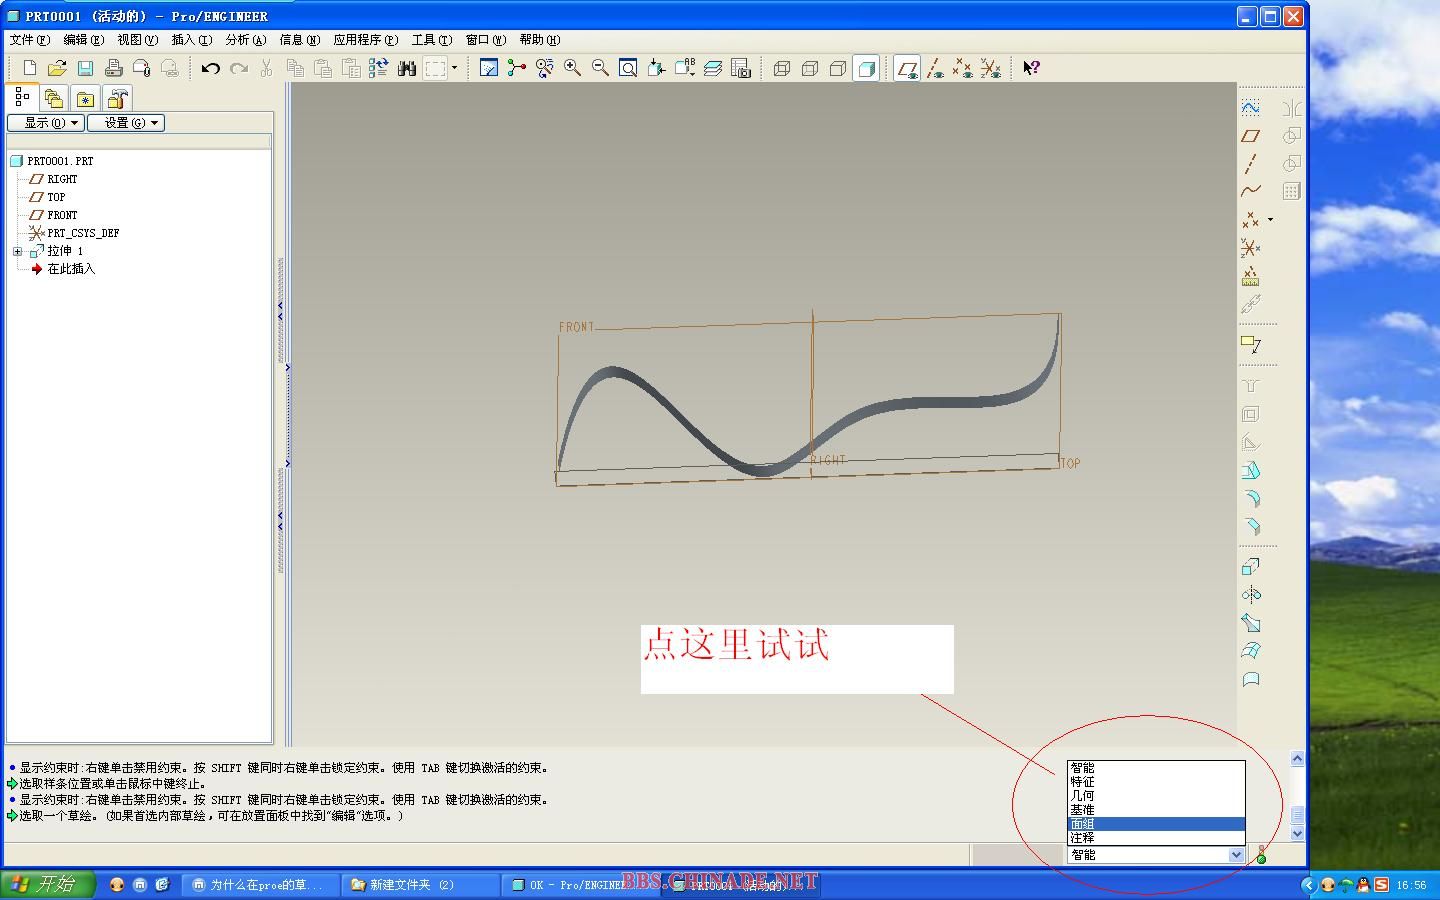
Task: Click the Windows 开始 Start button
Action: coord(47,884)
